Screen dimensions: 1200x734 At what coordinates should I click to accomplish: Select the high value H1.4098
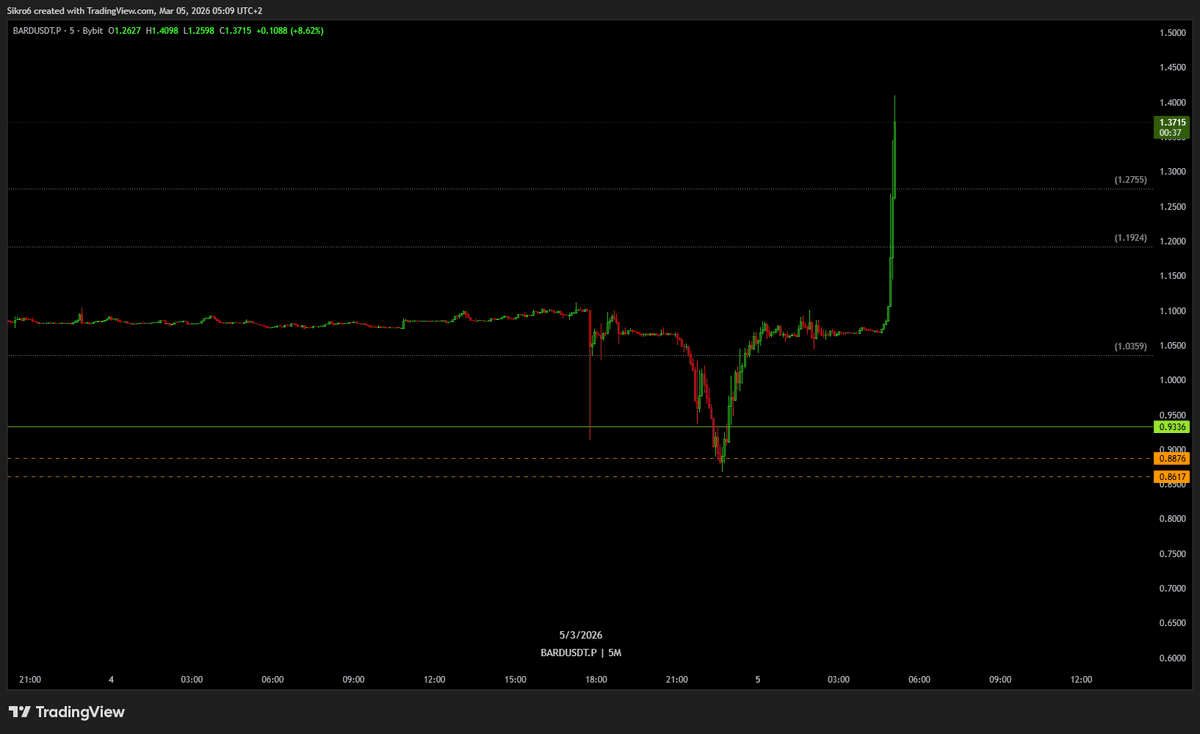tap(162, 30)
